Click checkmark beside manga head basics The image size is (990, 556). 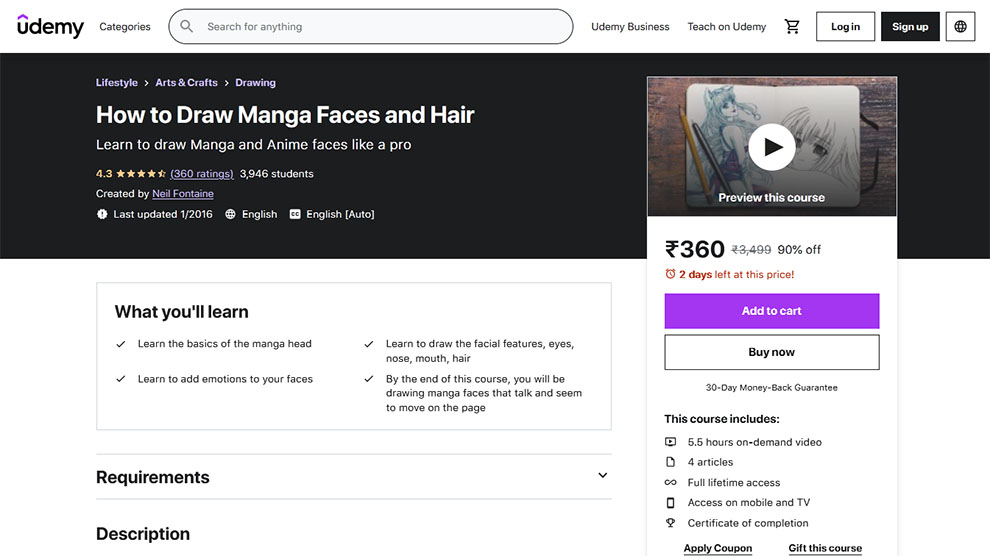click(x=121, y=344)
